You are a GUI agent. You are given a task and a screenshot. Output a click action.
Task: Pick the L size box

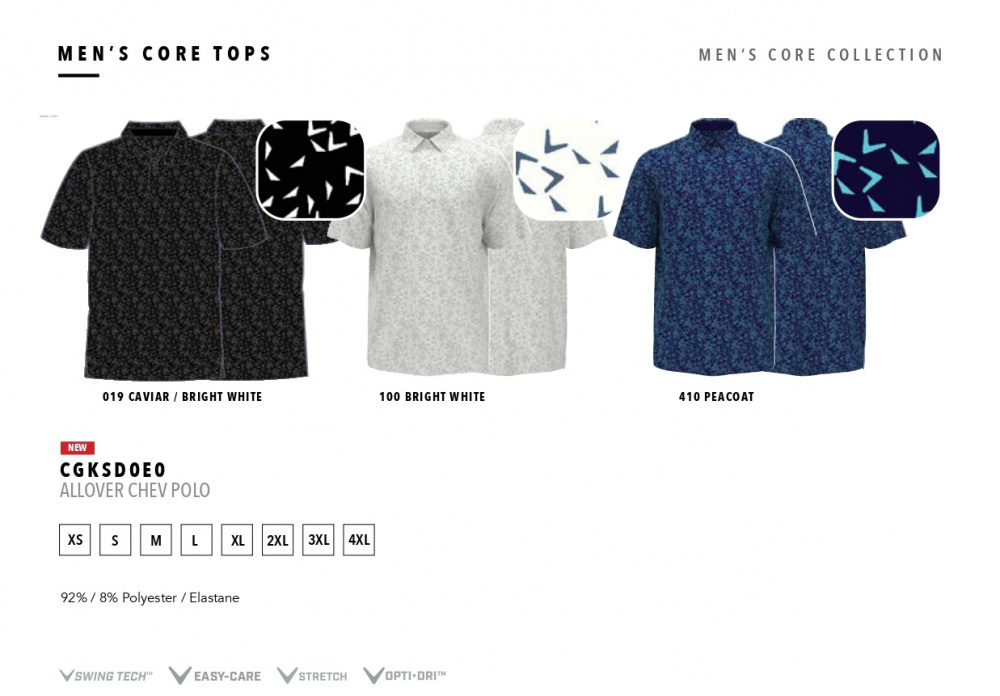[196, 540]
